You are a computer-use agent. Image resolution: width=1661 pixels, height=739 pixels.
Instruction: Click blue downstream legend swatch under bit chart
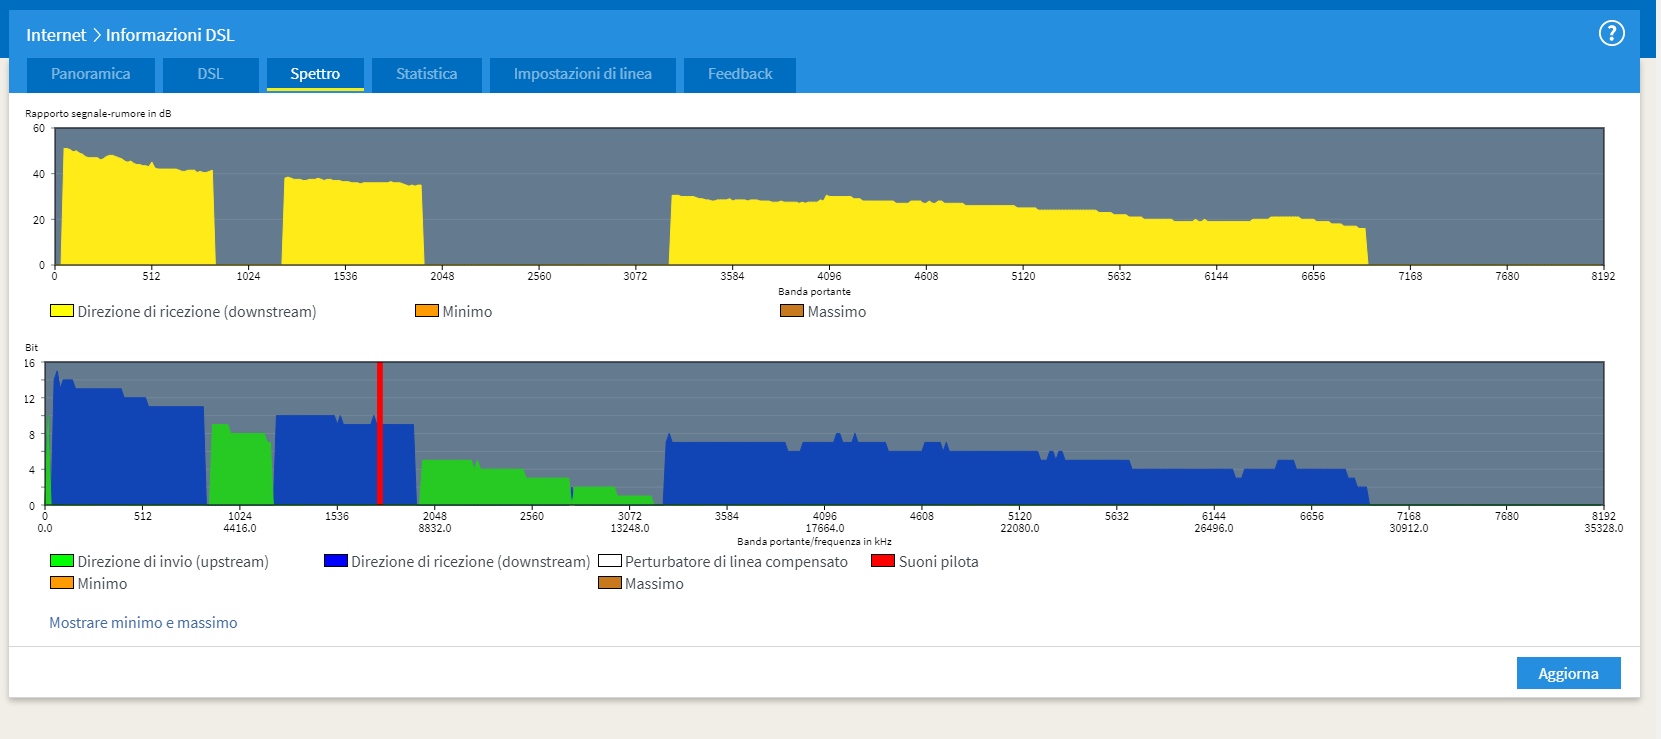point(336,561)
